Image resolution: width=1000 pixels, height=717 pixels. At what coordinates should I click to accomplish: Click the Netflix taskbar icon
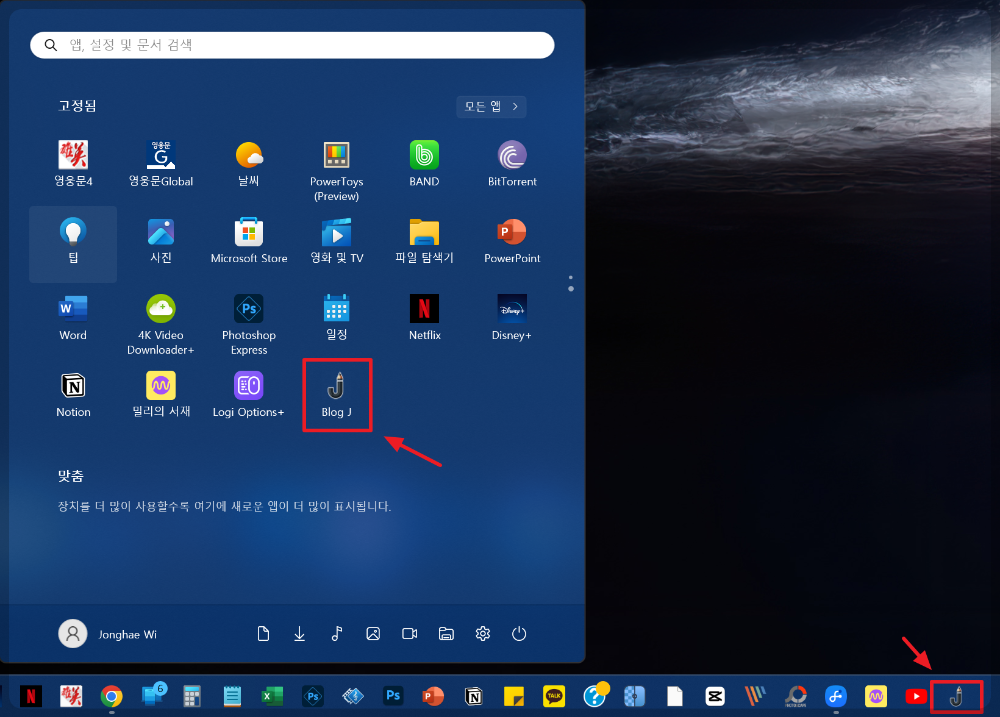tap(31, 696)
